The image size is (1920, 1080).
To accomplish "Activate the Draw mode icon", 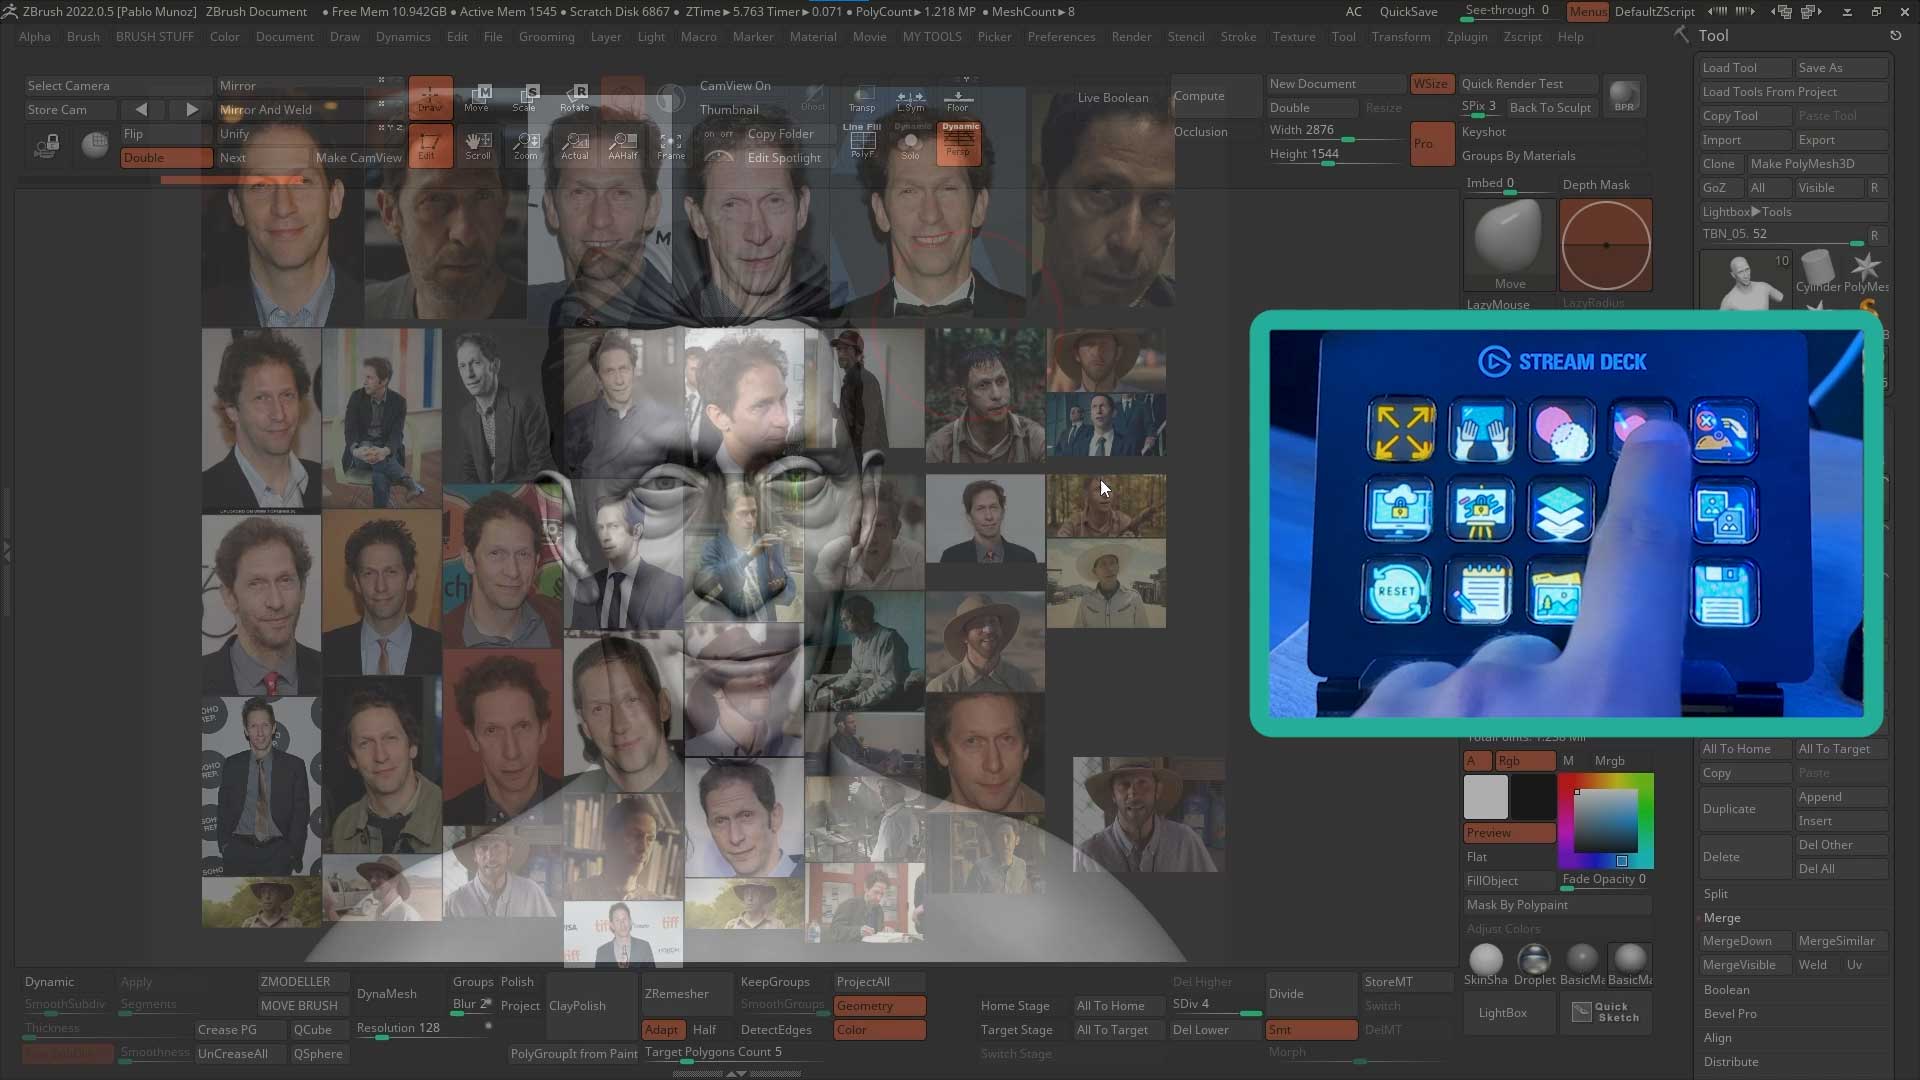I will 430,98.
